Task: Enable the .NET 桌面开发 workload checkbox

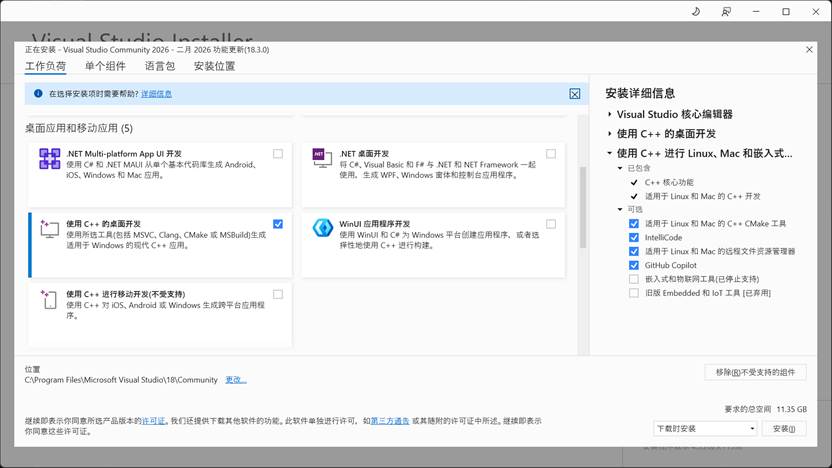Action: [551, 154]
